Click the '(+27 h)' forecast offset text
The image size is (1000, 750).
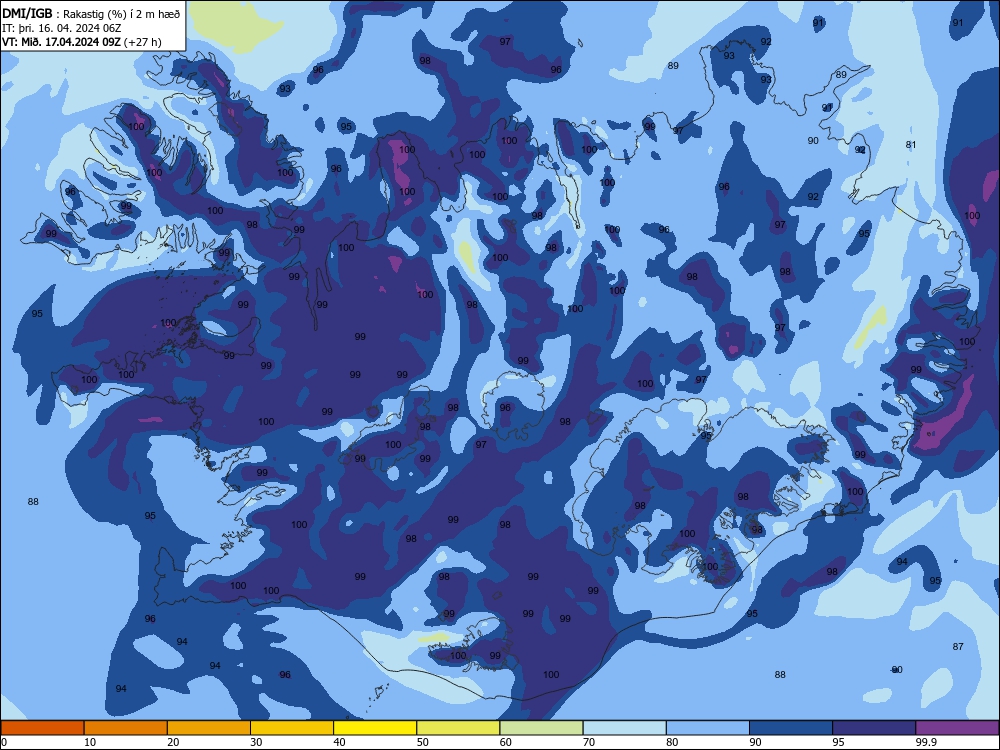[143, 42]
